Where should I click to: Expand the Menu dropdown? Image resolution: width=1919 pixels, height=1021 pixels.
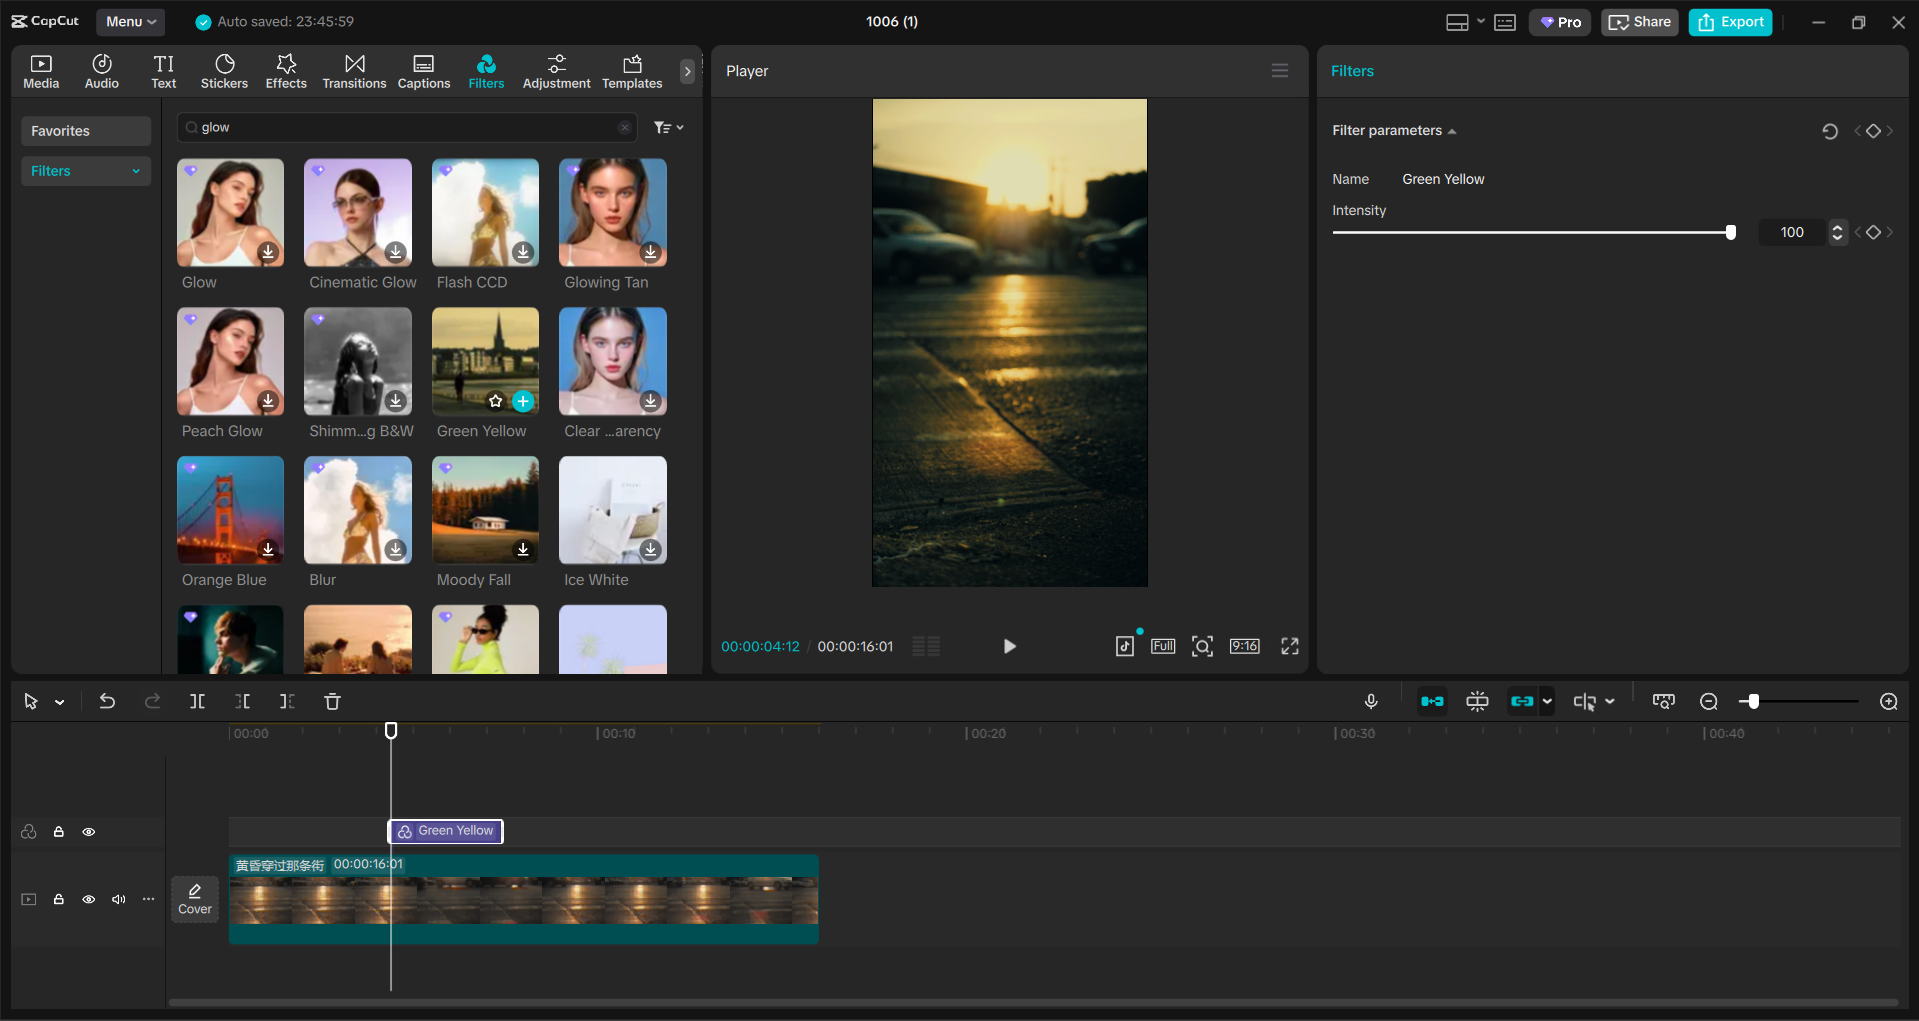point(130,21)
